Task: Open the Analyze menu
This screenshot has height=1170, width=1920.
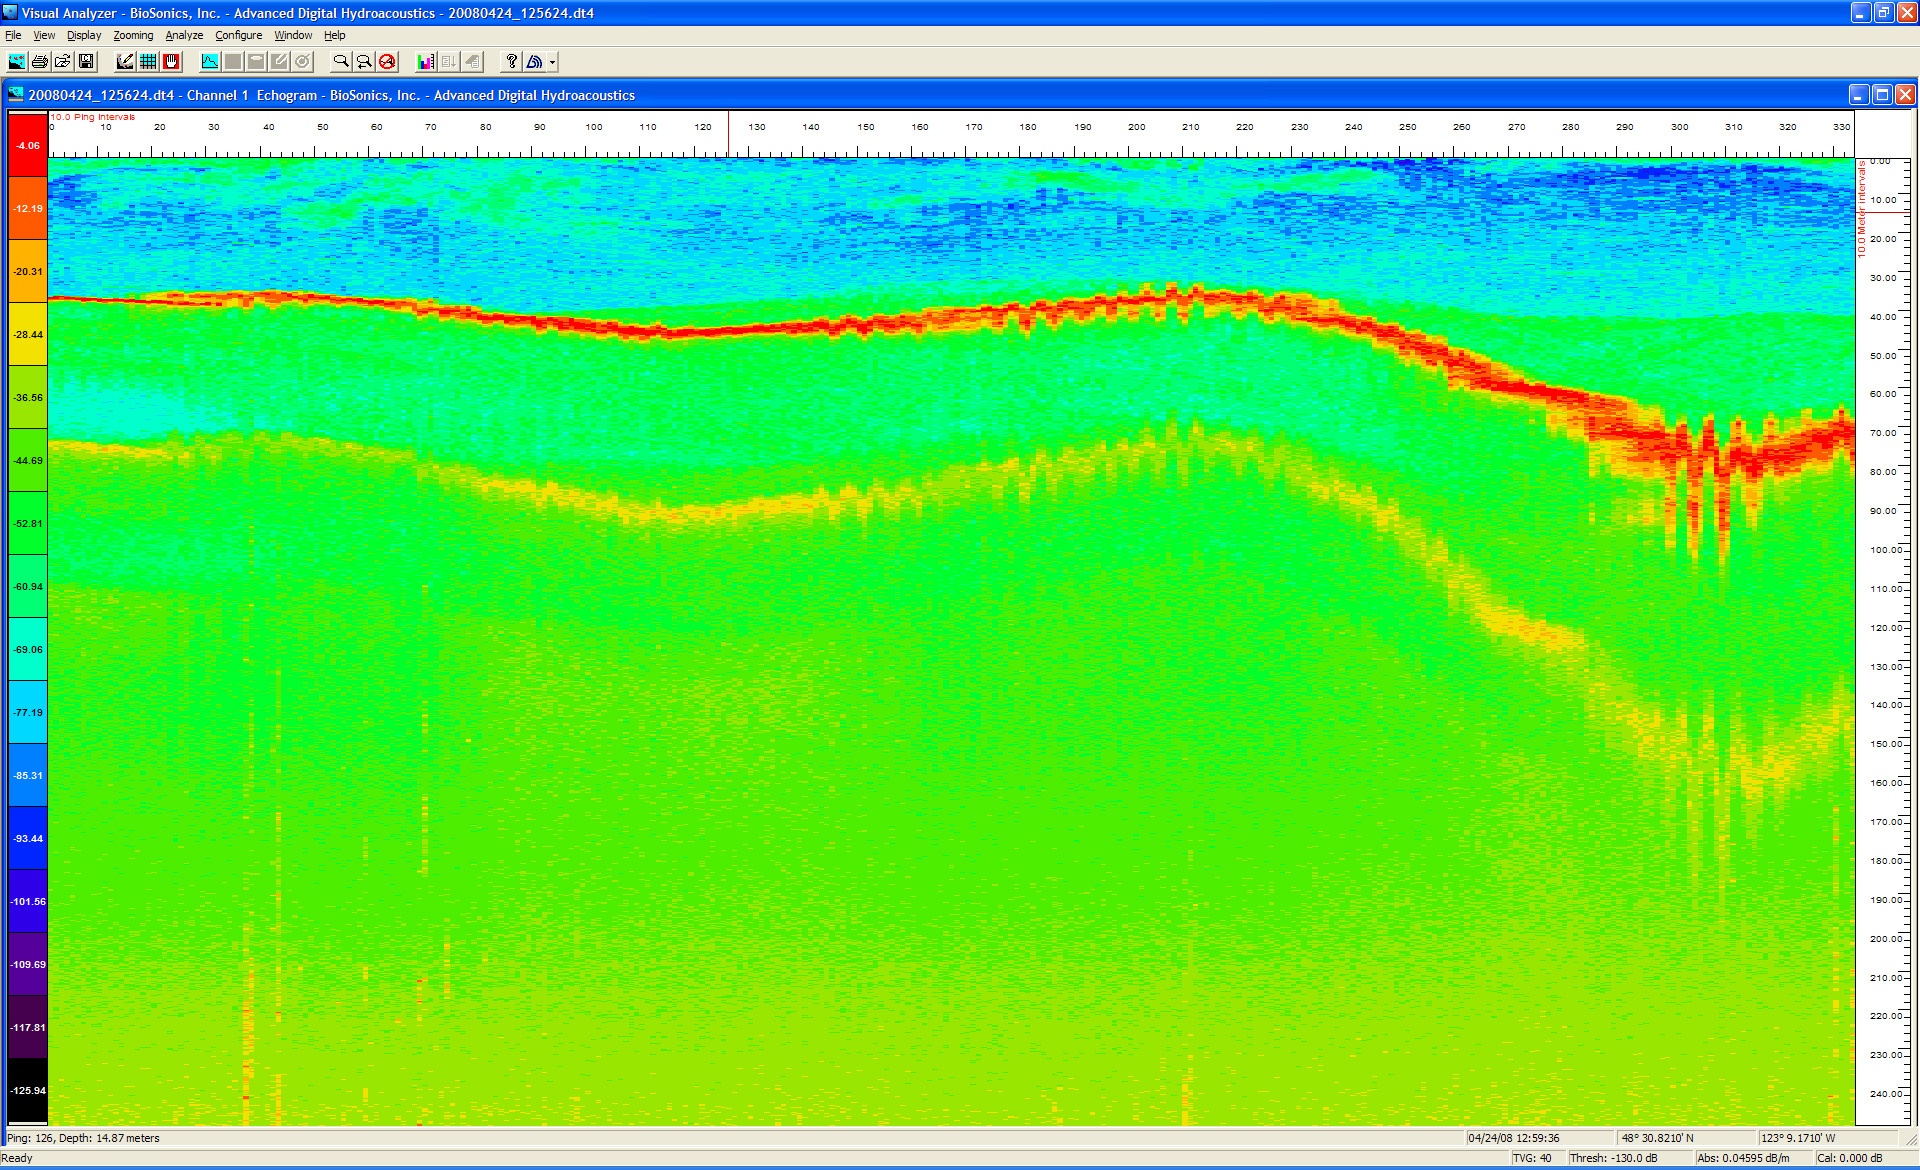Action: click(184, 35)
